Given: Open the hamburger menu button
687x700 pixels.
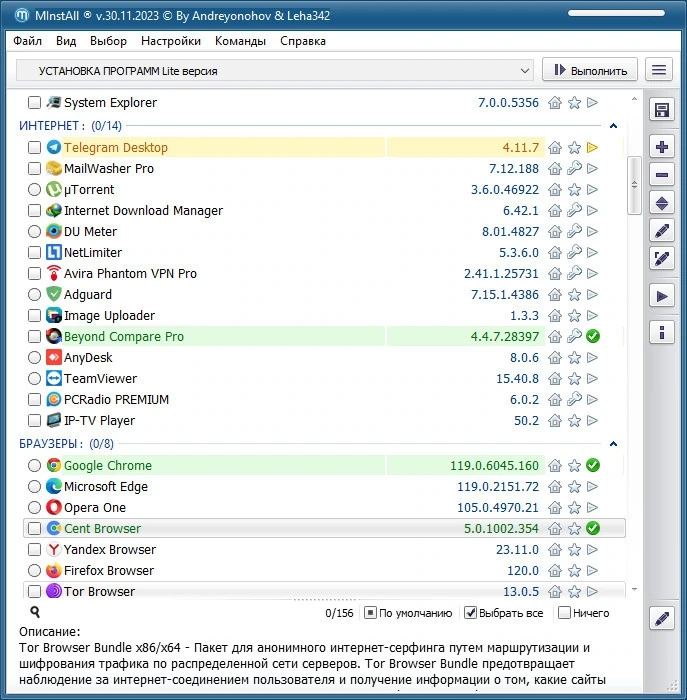Looking at the screenshot, I should [658, 70].
